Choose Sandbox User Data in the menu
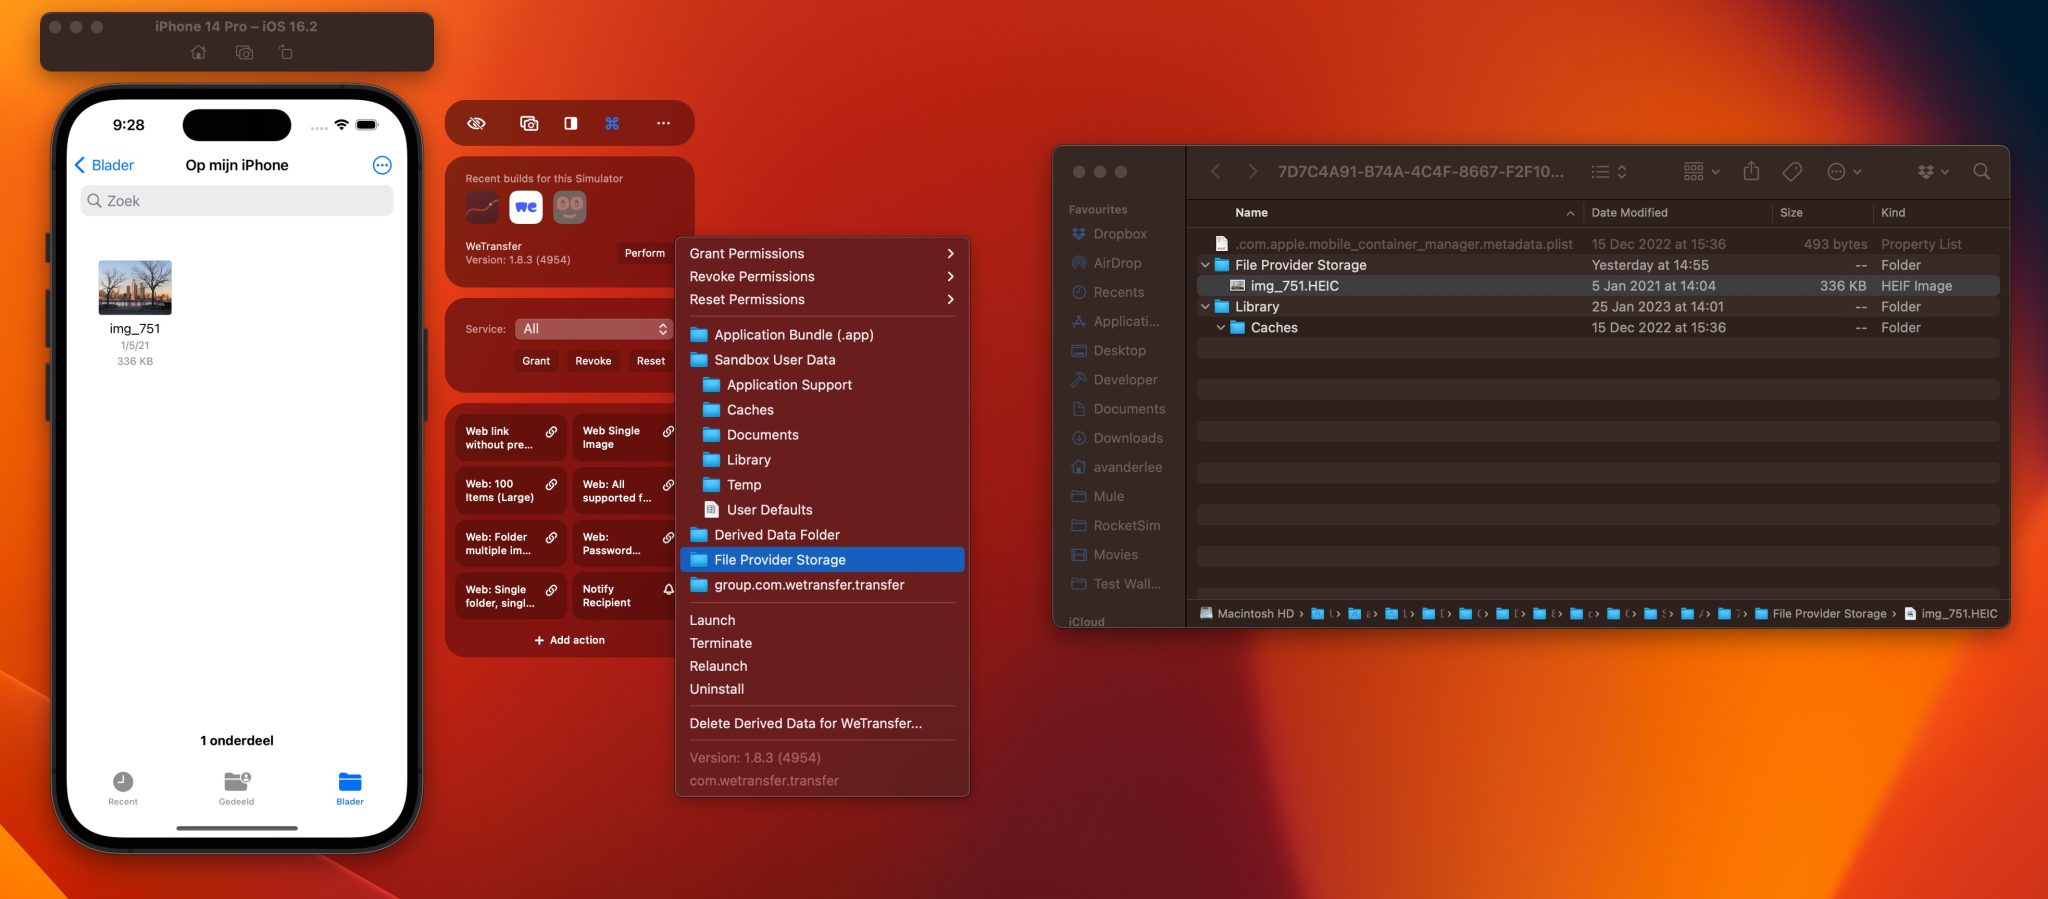 click(x=822, y=360)
